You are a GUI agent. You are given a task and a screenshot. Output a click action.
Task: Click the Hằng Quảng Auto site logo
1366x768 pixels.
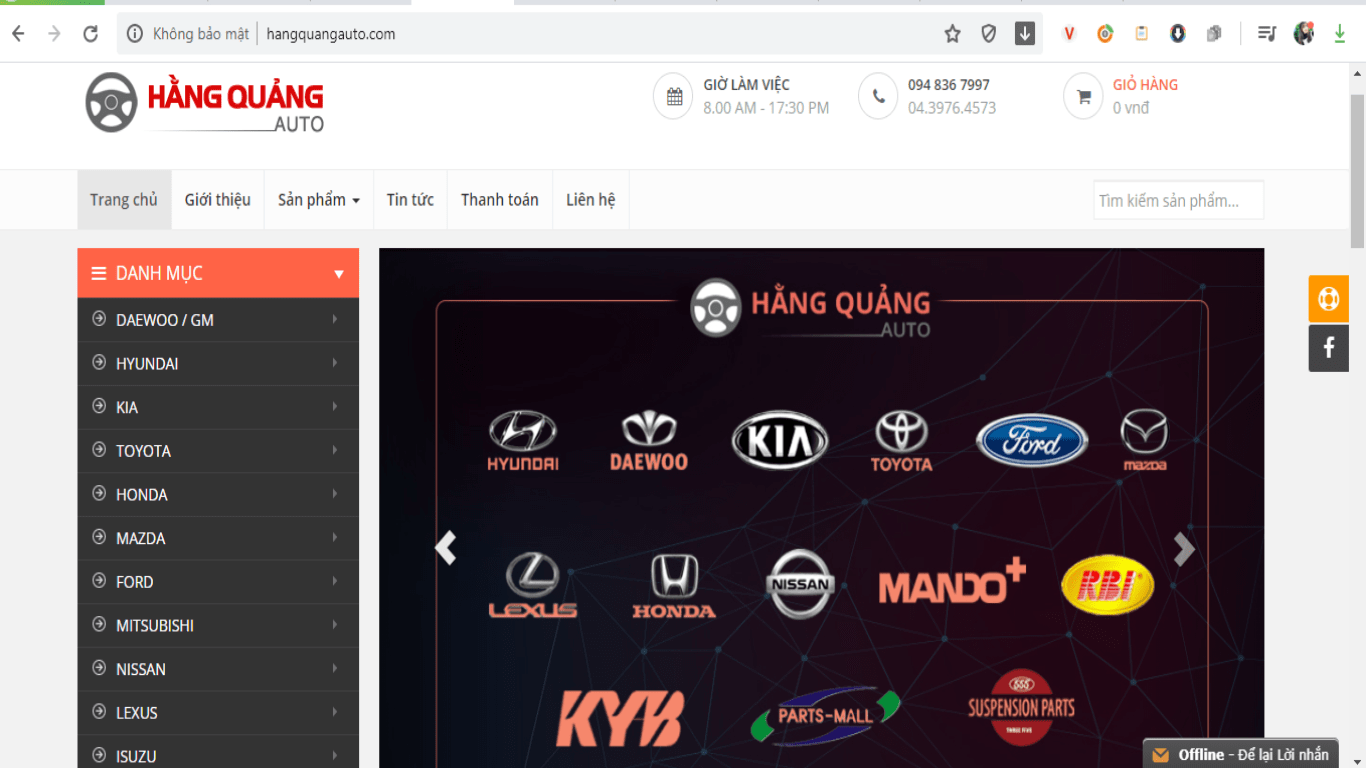point(205,103)
